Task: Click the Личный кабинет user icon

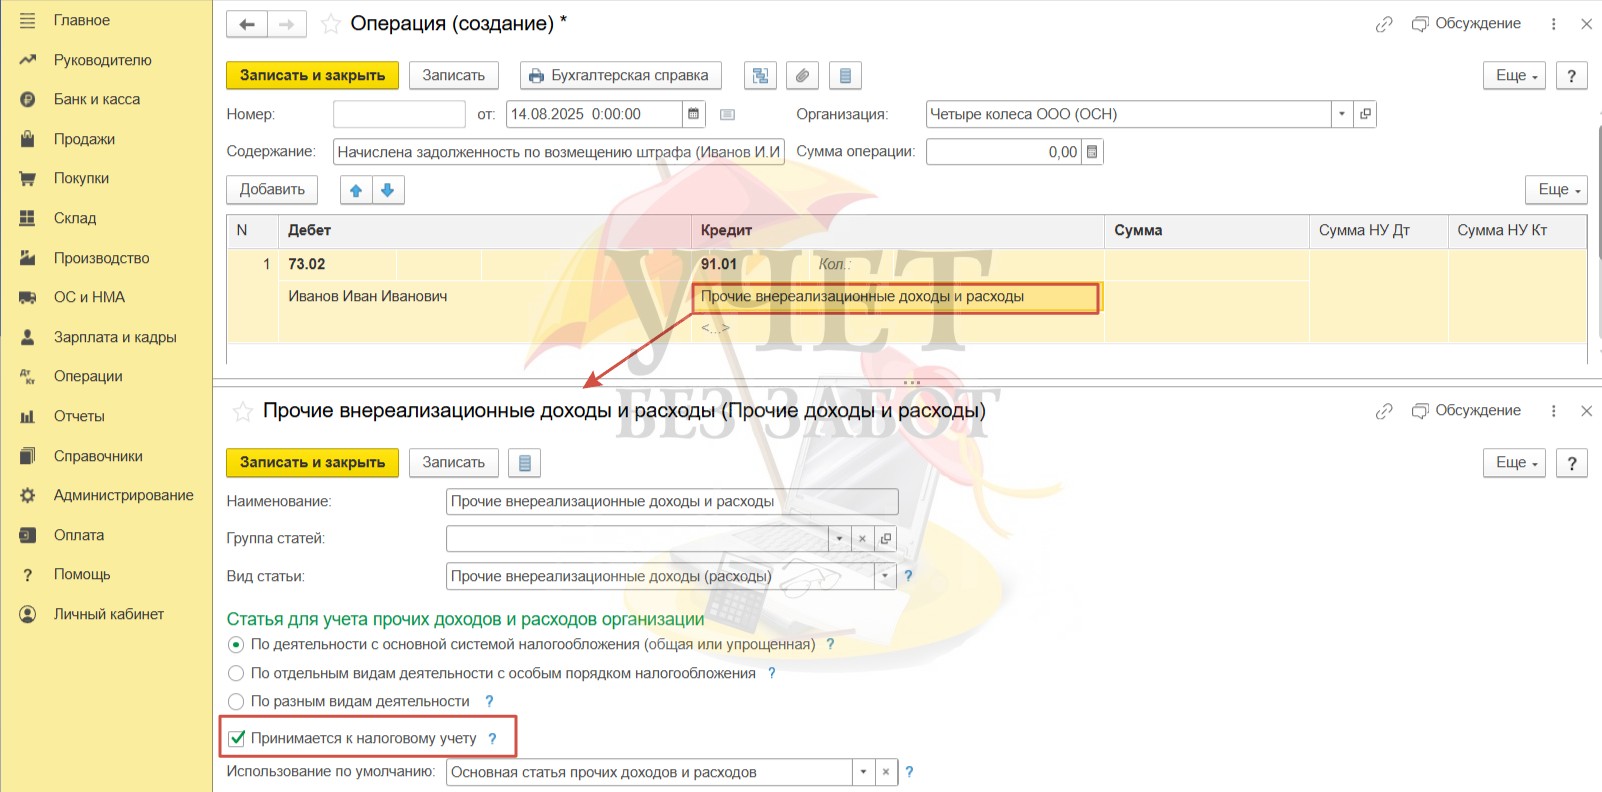Action: (x=27, y=614)
